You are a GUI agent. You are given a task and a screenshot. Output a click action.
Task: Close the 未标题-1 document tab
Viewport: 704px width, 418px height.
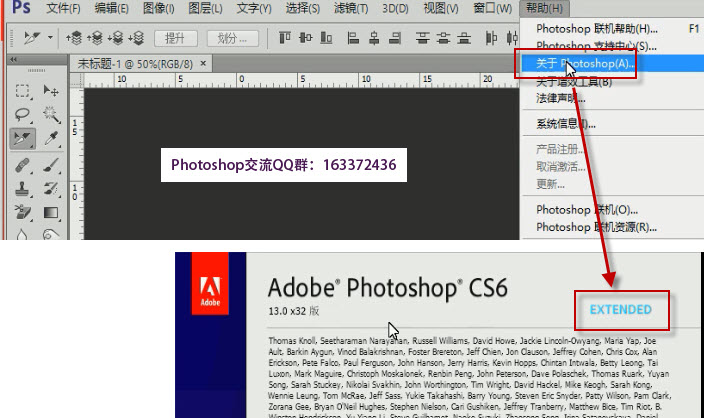click(203, 64)
